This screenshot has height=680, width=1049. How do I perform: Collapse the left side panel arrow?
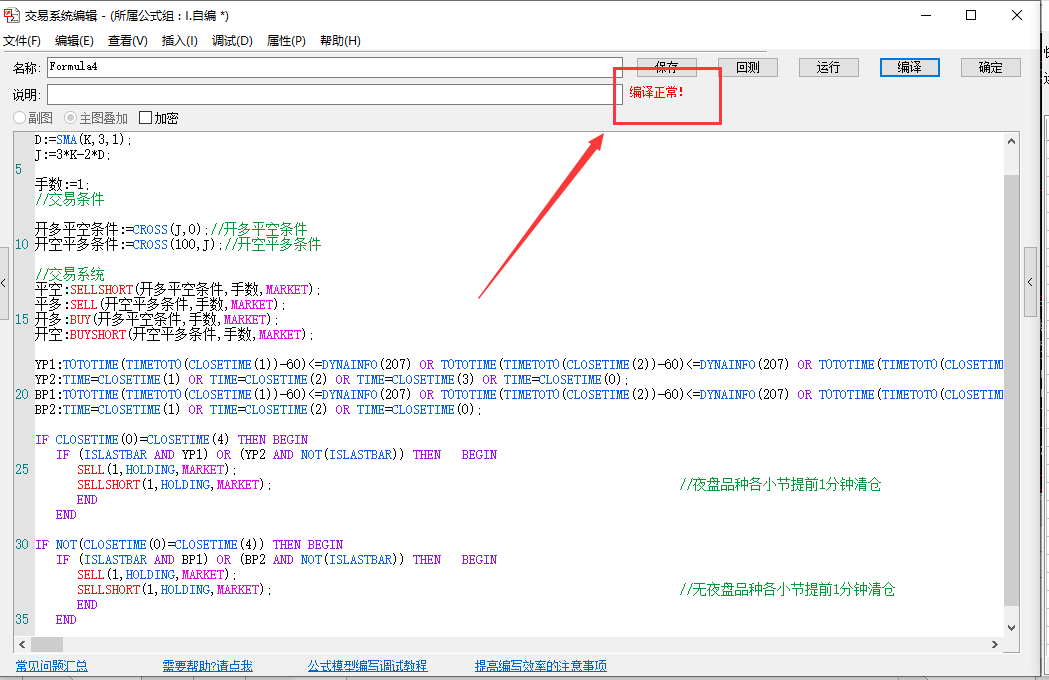[4, 281]
